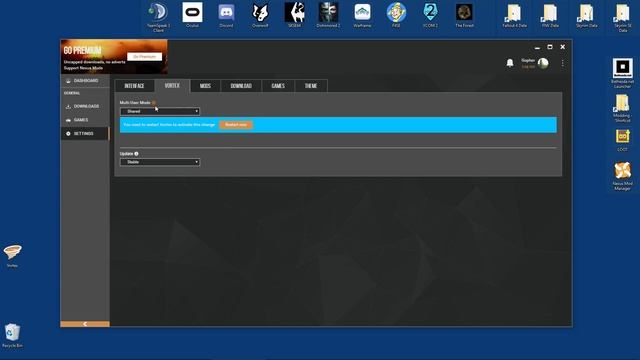Select the Skyrim Data folder shortcut
The height and width of the screenshot is (360, 640).
[587, 16]
